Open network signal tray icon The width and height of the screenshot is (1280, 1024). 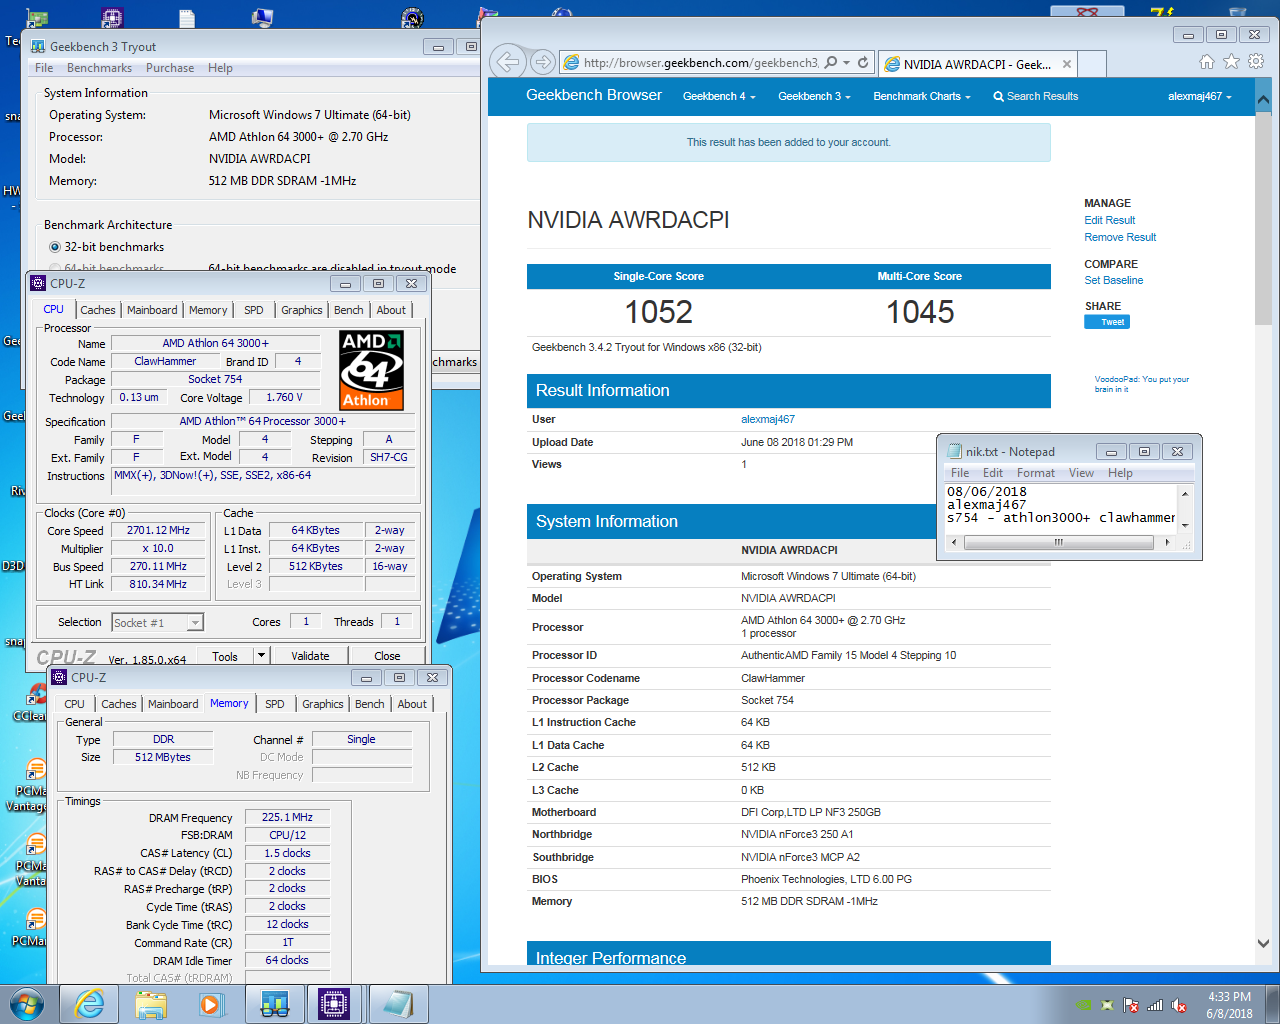(1155, 1005)
